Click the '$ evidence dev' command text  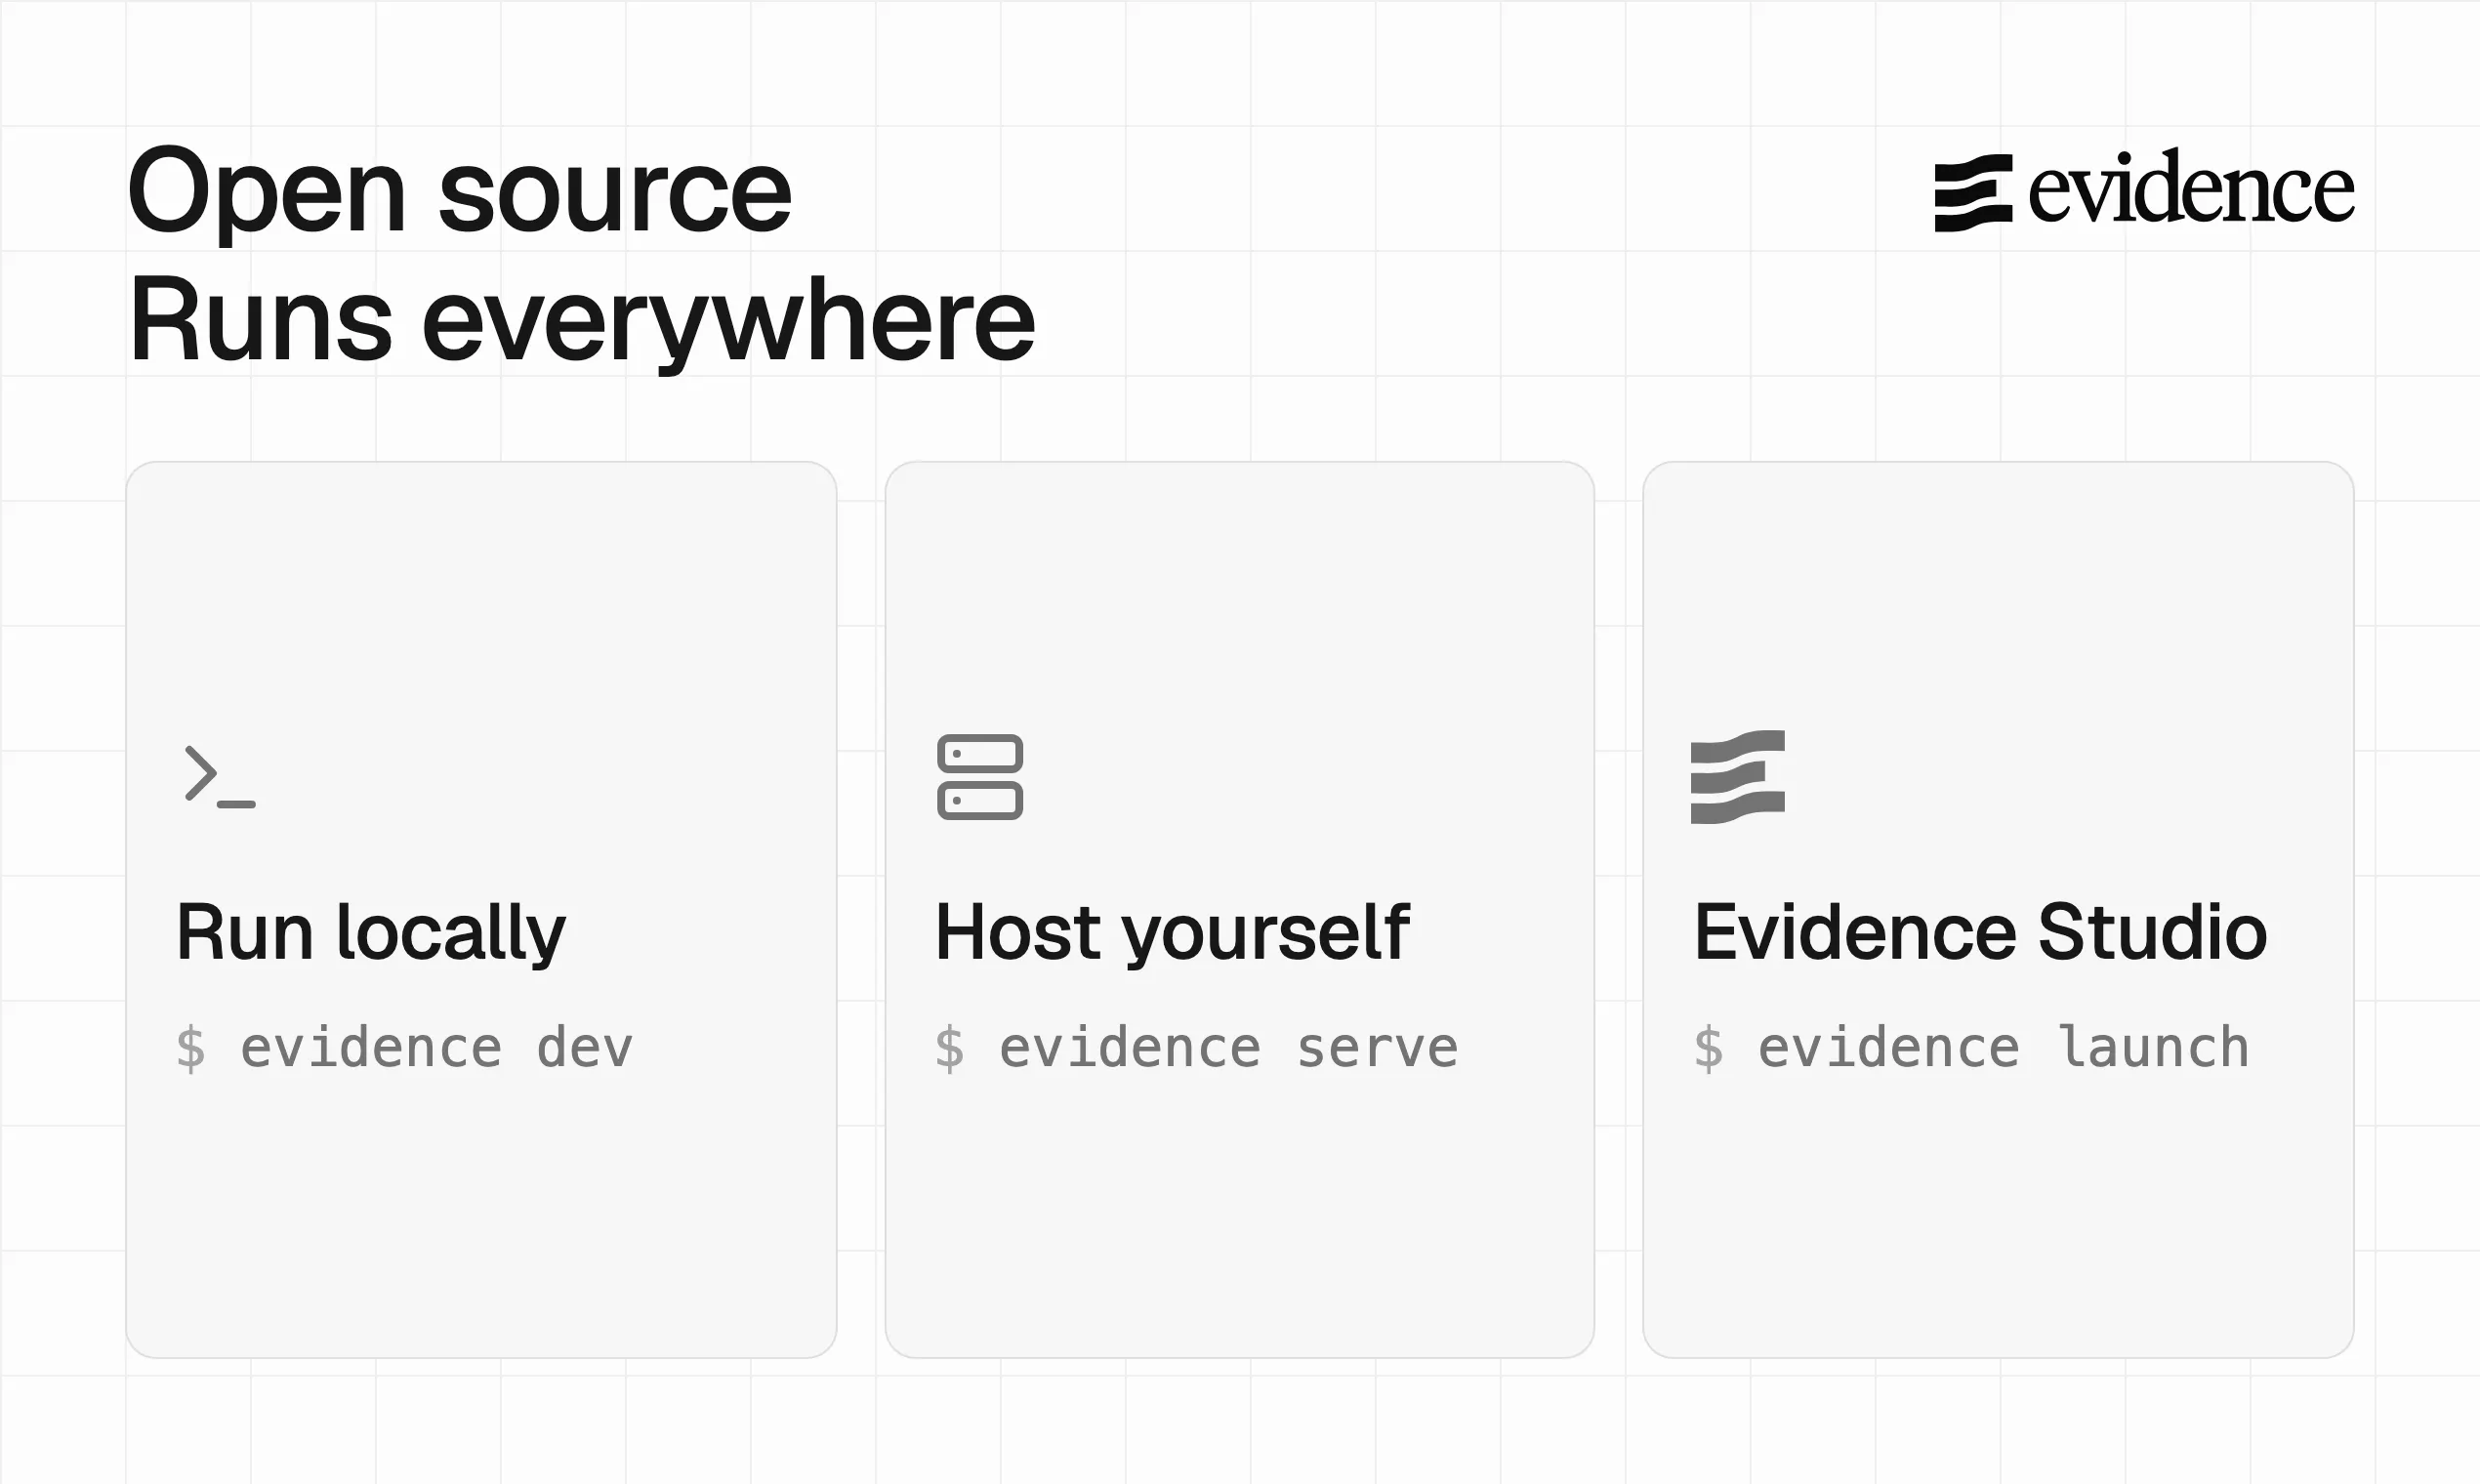click(x=405, y=1048)
